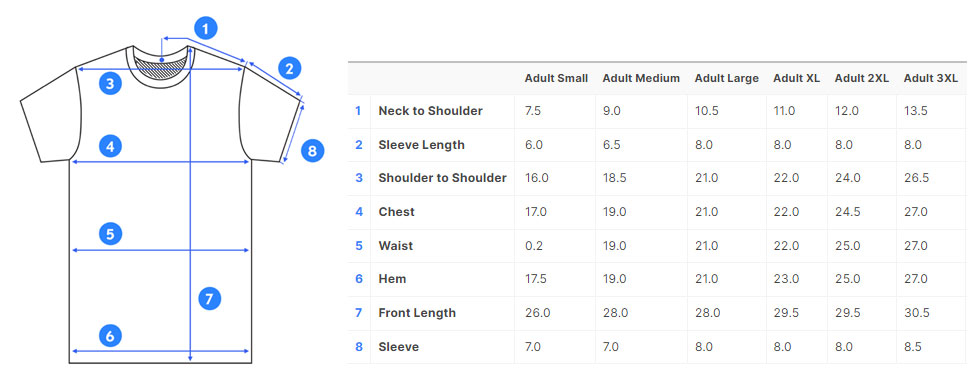
Task: Select the 30.5 front length value for 3XL
Action: [x=917, y=313]
